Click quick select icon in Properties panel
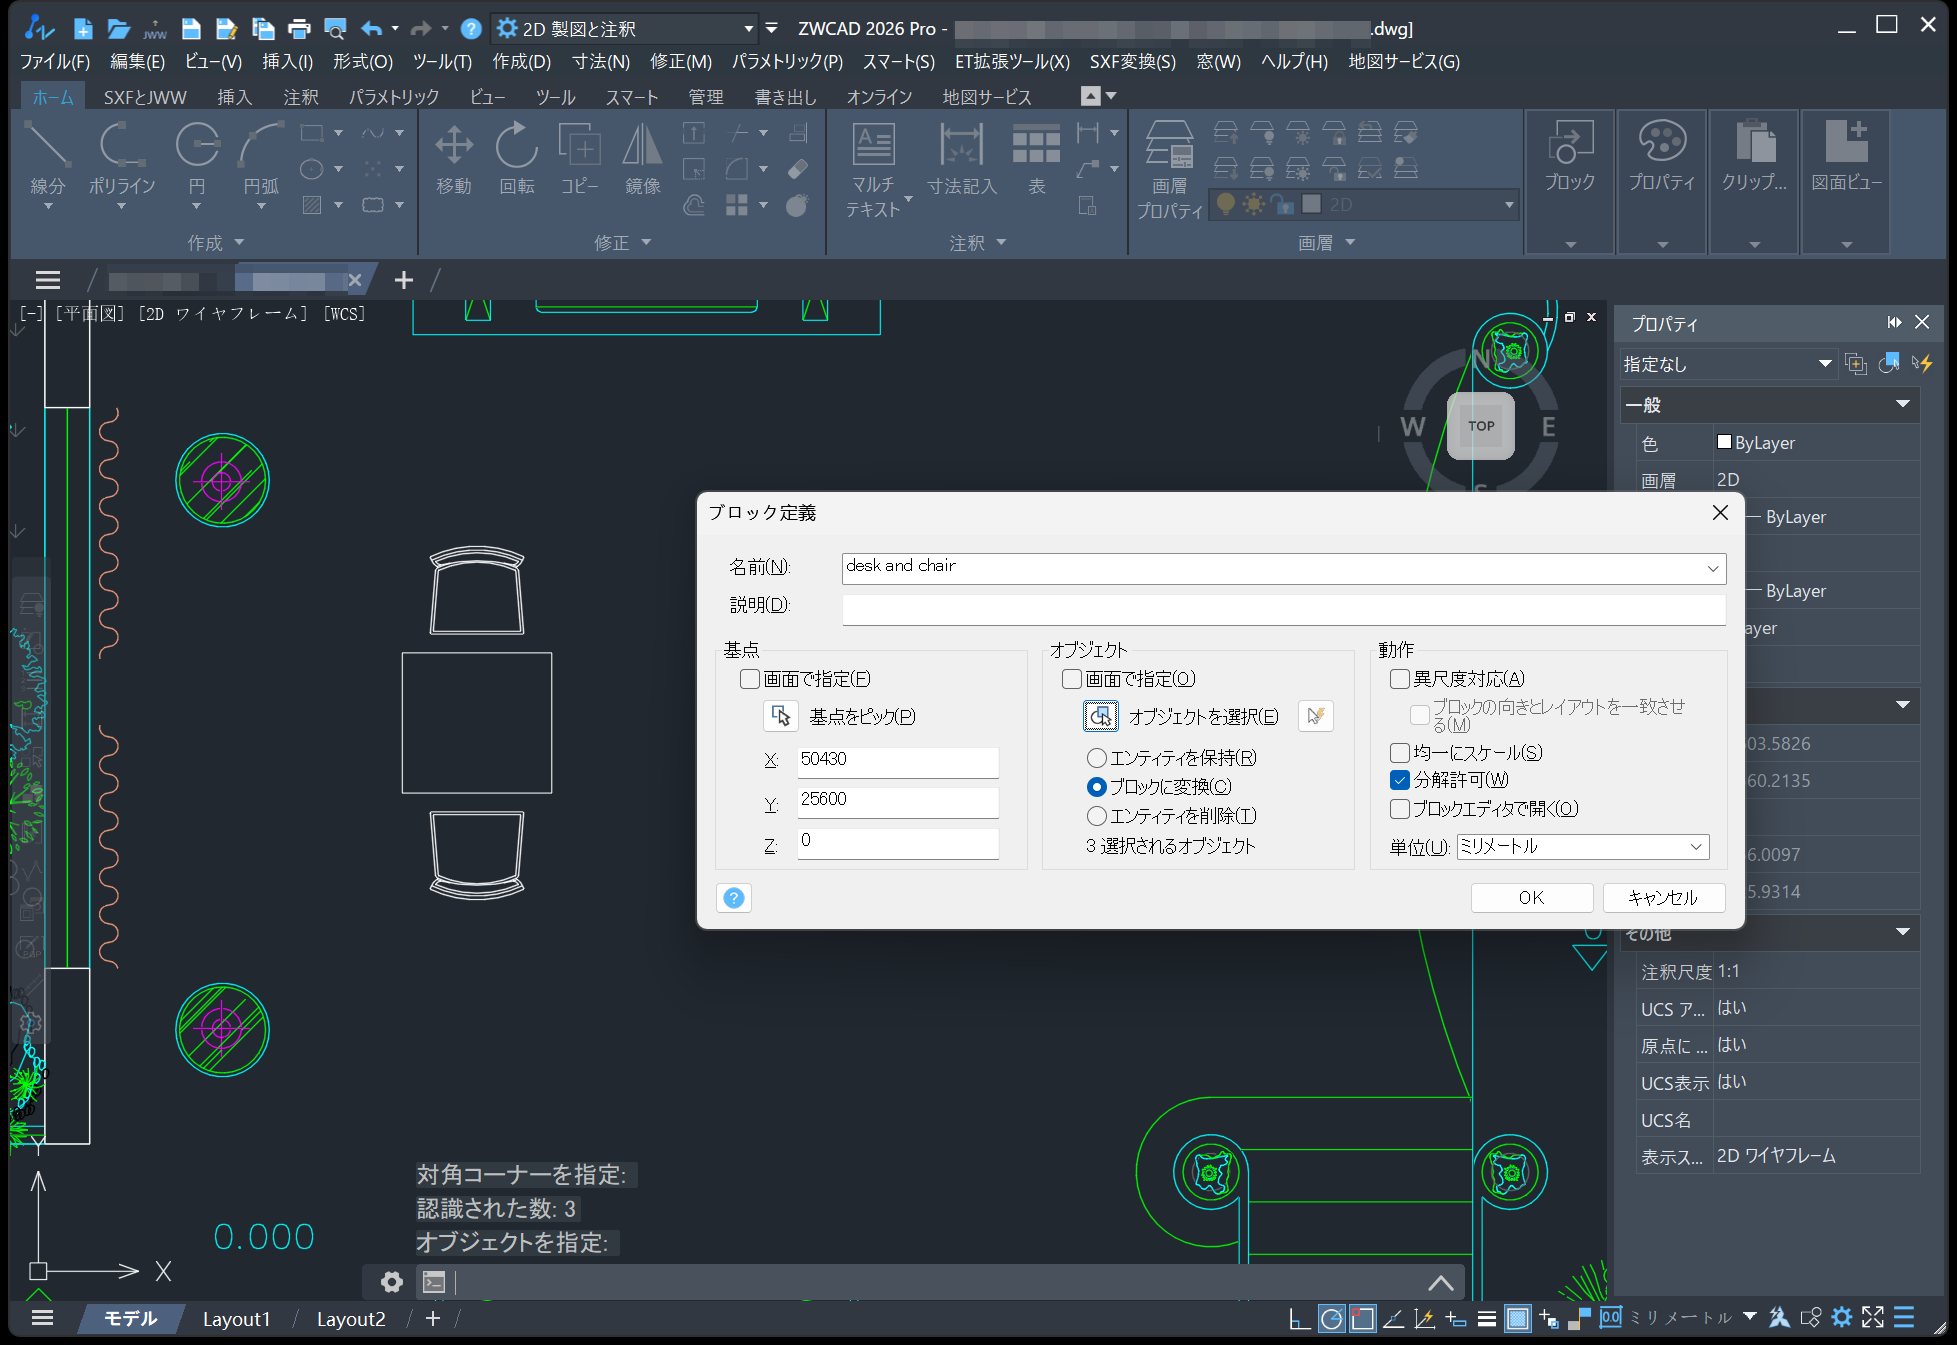 click(1922, 364)
